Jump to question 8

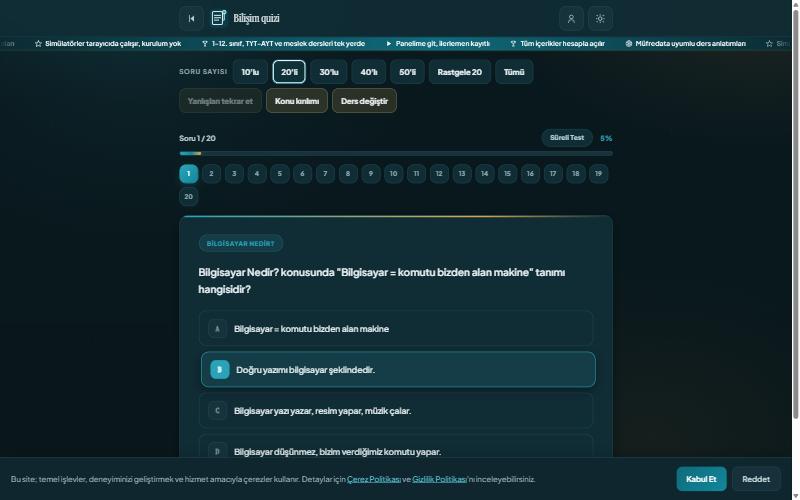(x=348, y=173)
